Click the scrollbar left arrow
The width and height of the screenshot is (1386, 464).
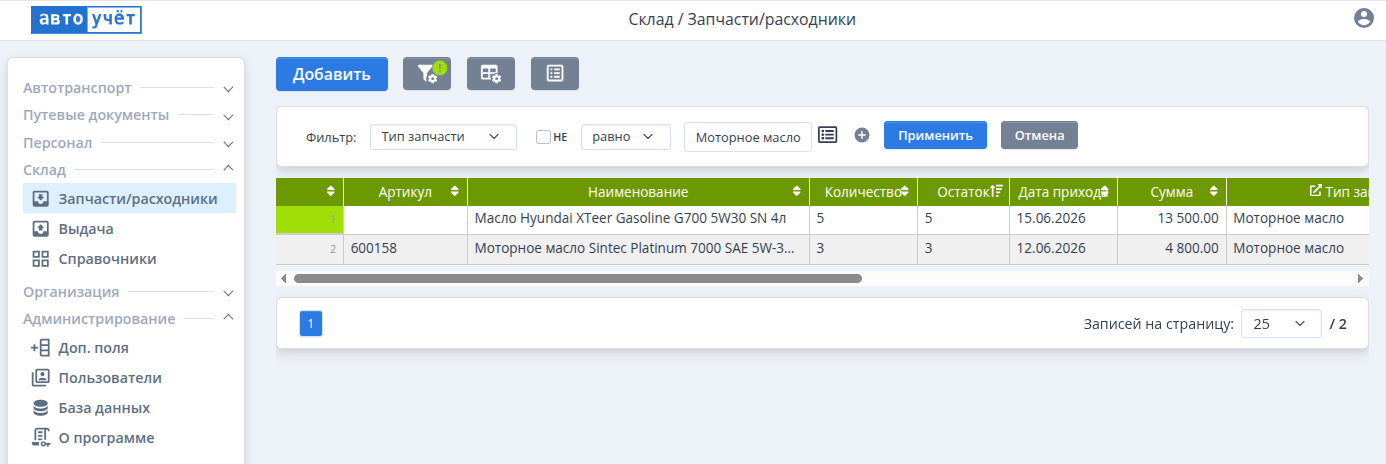(x=283, y=278)
